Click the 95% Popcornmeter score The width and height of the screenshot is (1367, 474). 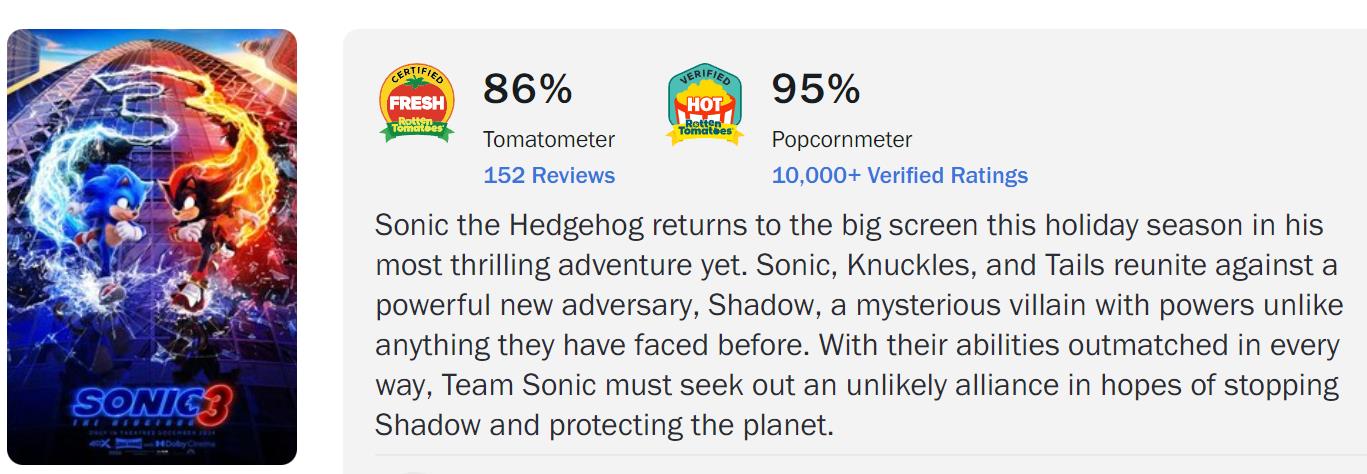(815, 89)
